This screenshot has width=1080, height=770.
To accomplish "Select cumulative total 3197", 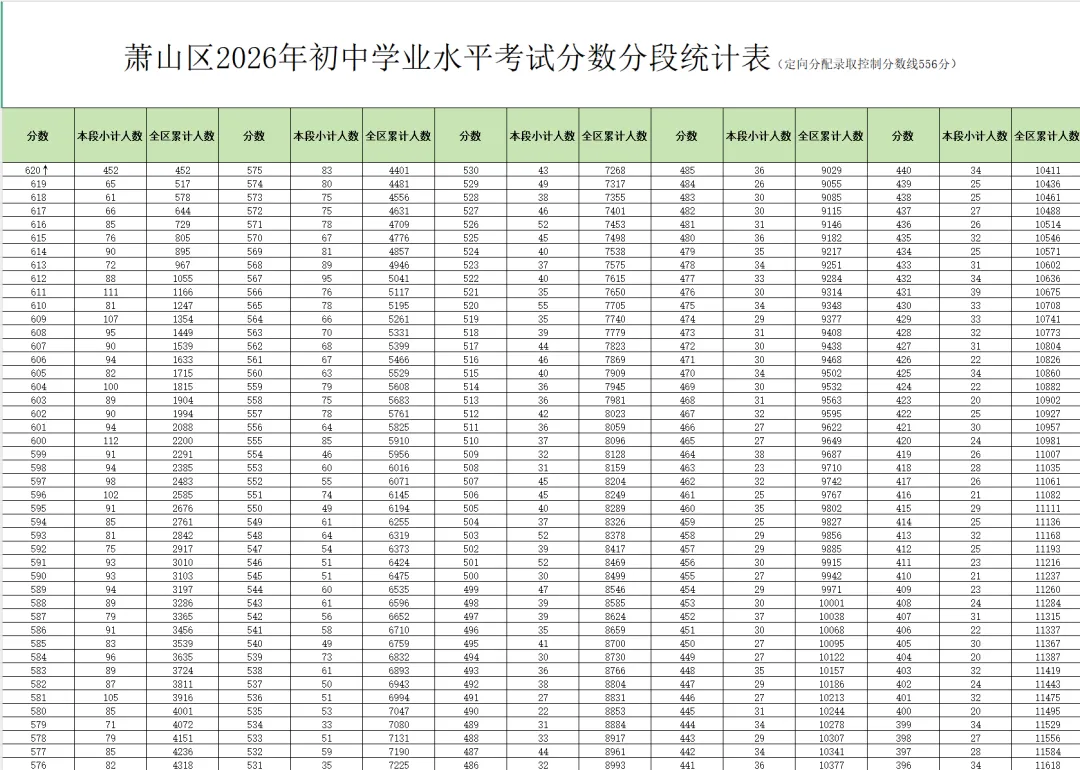I will pos(183,590).
